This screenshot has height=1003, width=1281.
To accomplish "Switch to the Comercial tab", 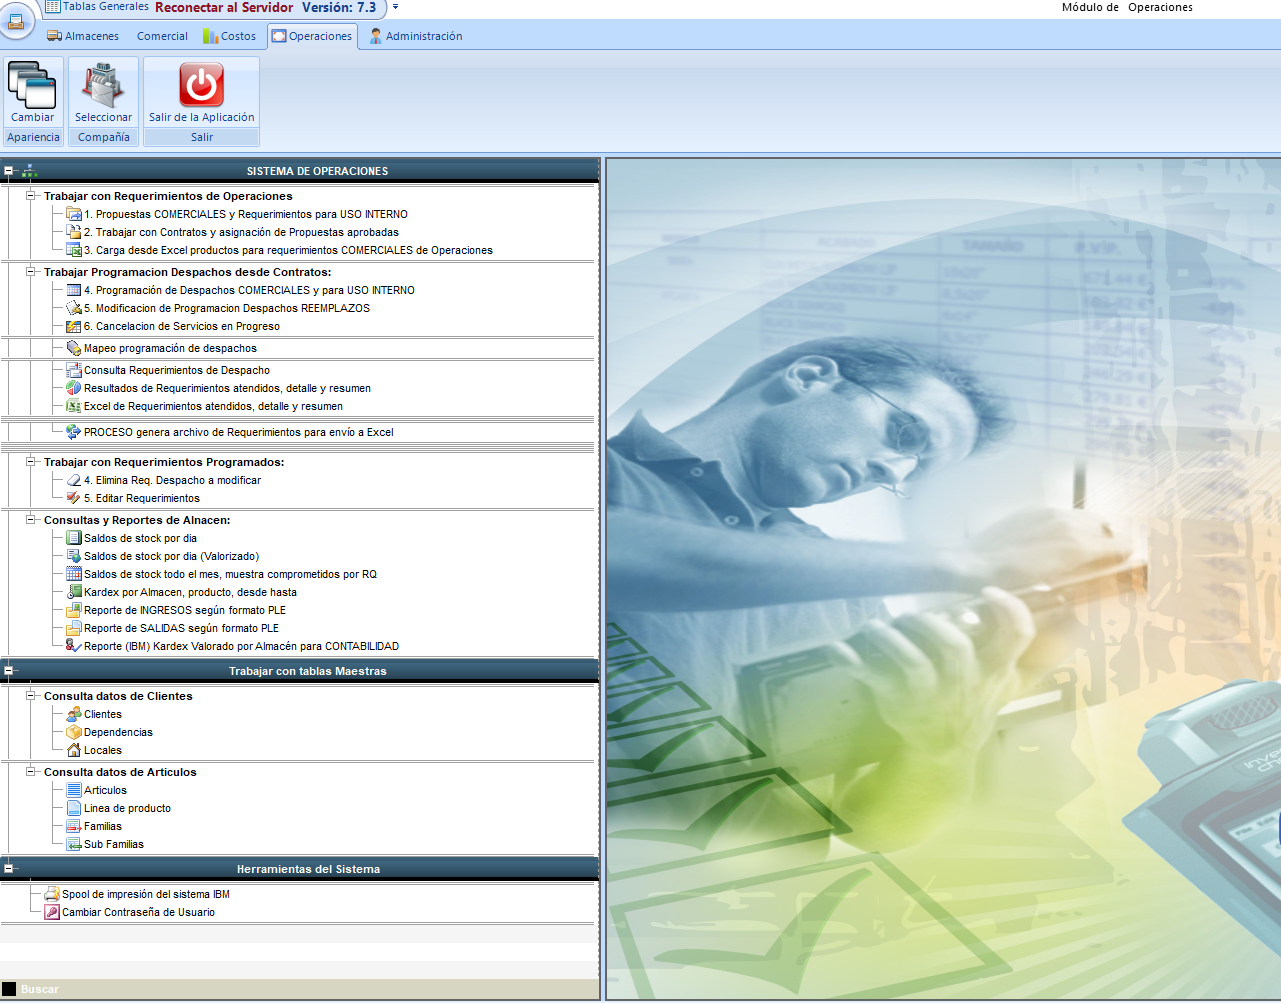I will coord(162,36).
